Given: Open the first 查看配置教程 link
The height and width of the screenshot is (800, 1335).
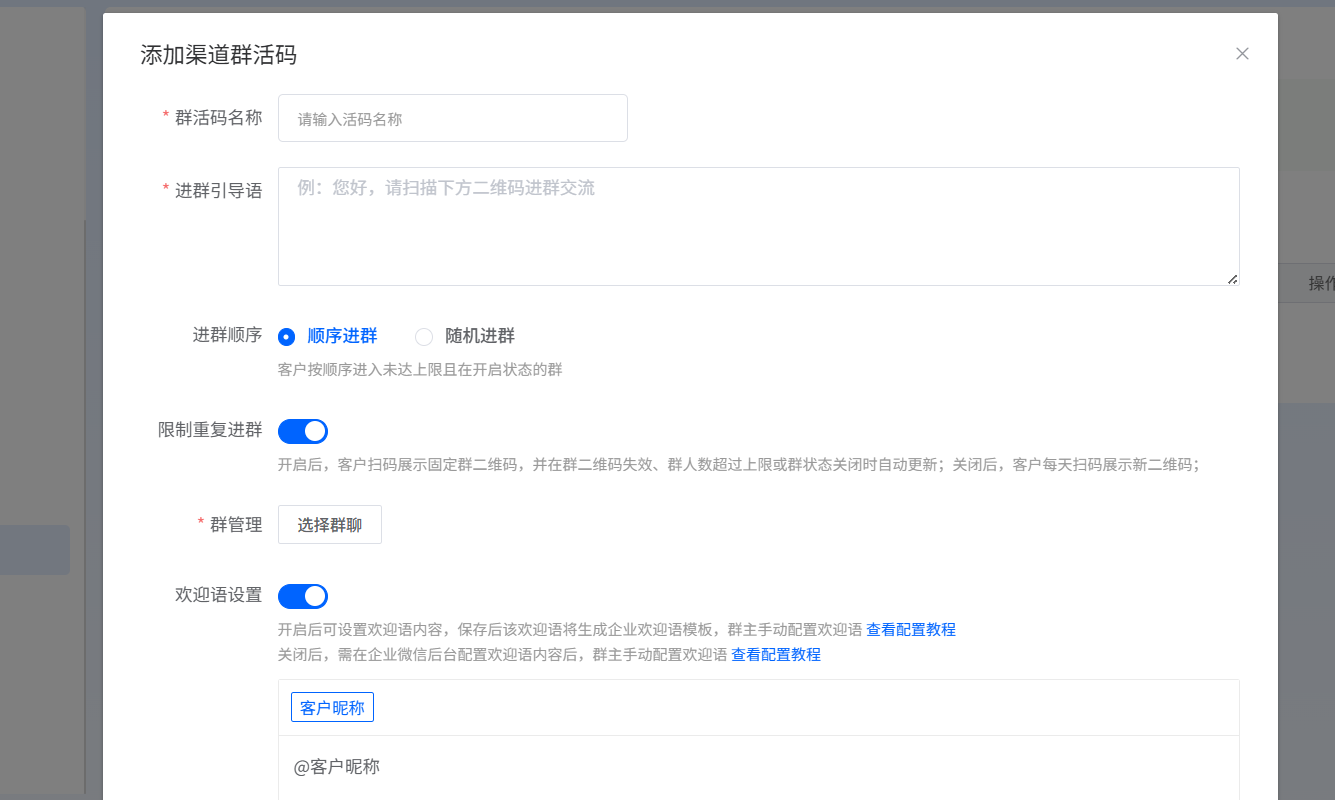Looking at the screenshot, I should pos(911,630).
